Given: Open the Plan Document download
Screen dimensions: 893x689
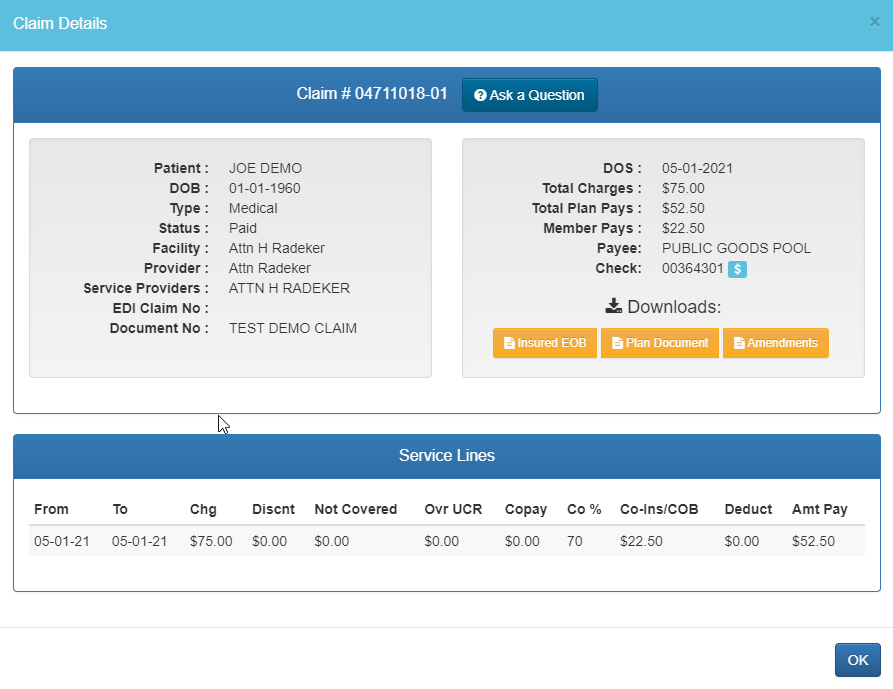Looking at the screenshot, I should [x=659, y=343].
